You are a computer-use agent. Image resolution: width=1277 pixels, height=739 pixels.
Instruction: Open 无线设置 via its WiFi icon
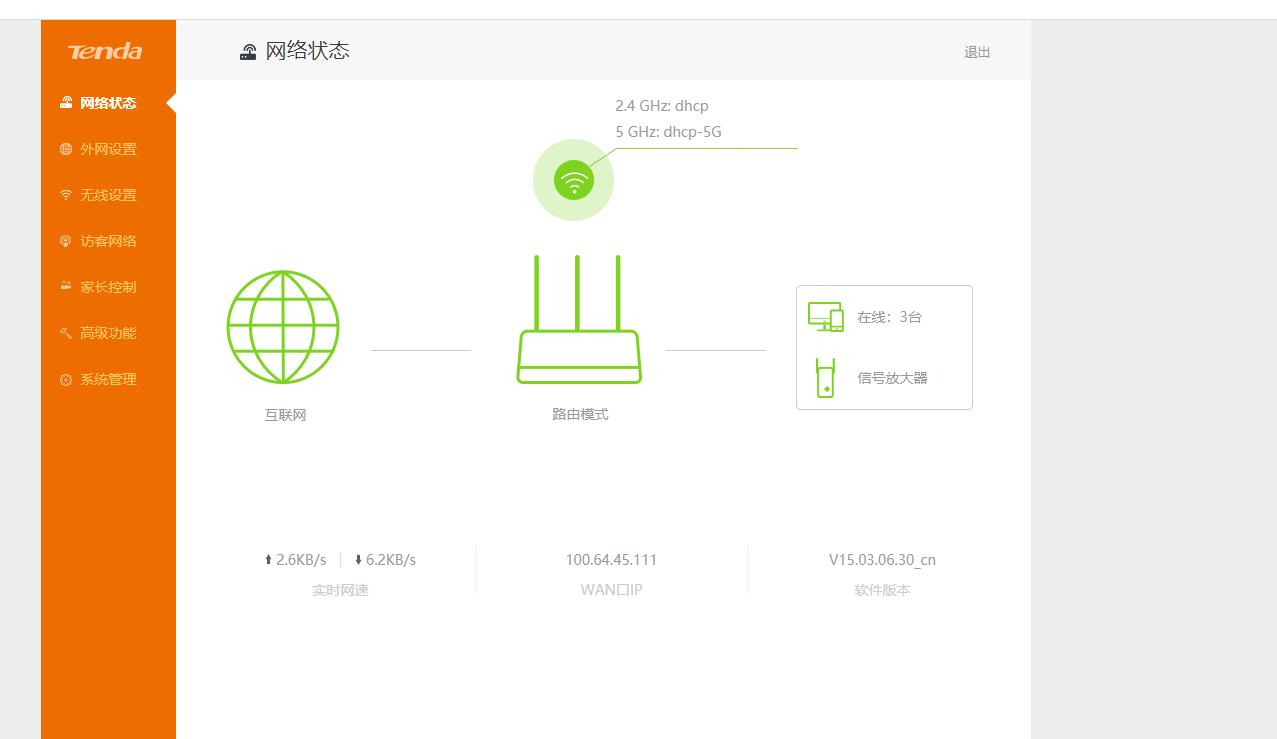tap(64, 194)
